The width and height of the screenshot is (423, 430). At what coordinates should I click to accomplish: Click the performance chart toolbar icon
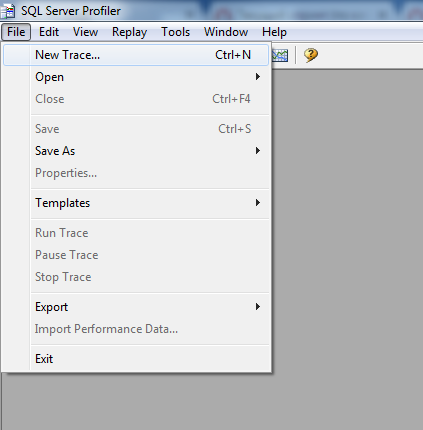point(280,55)
